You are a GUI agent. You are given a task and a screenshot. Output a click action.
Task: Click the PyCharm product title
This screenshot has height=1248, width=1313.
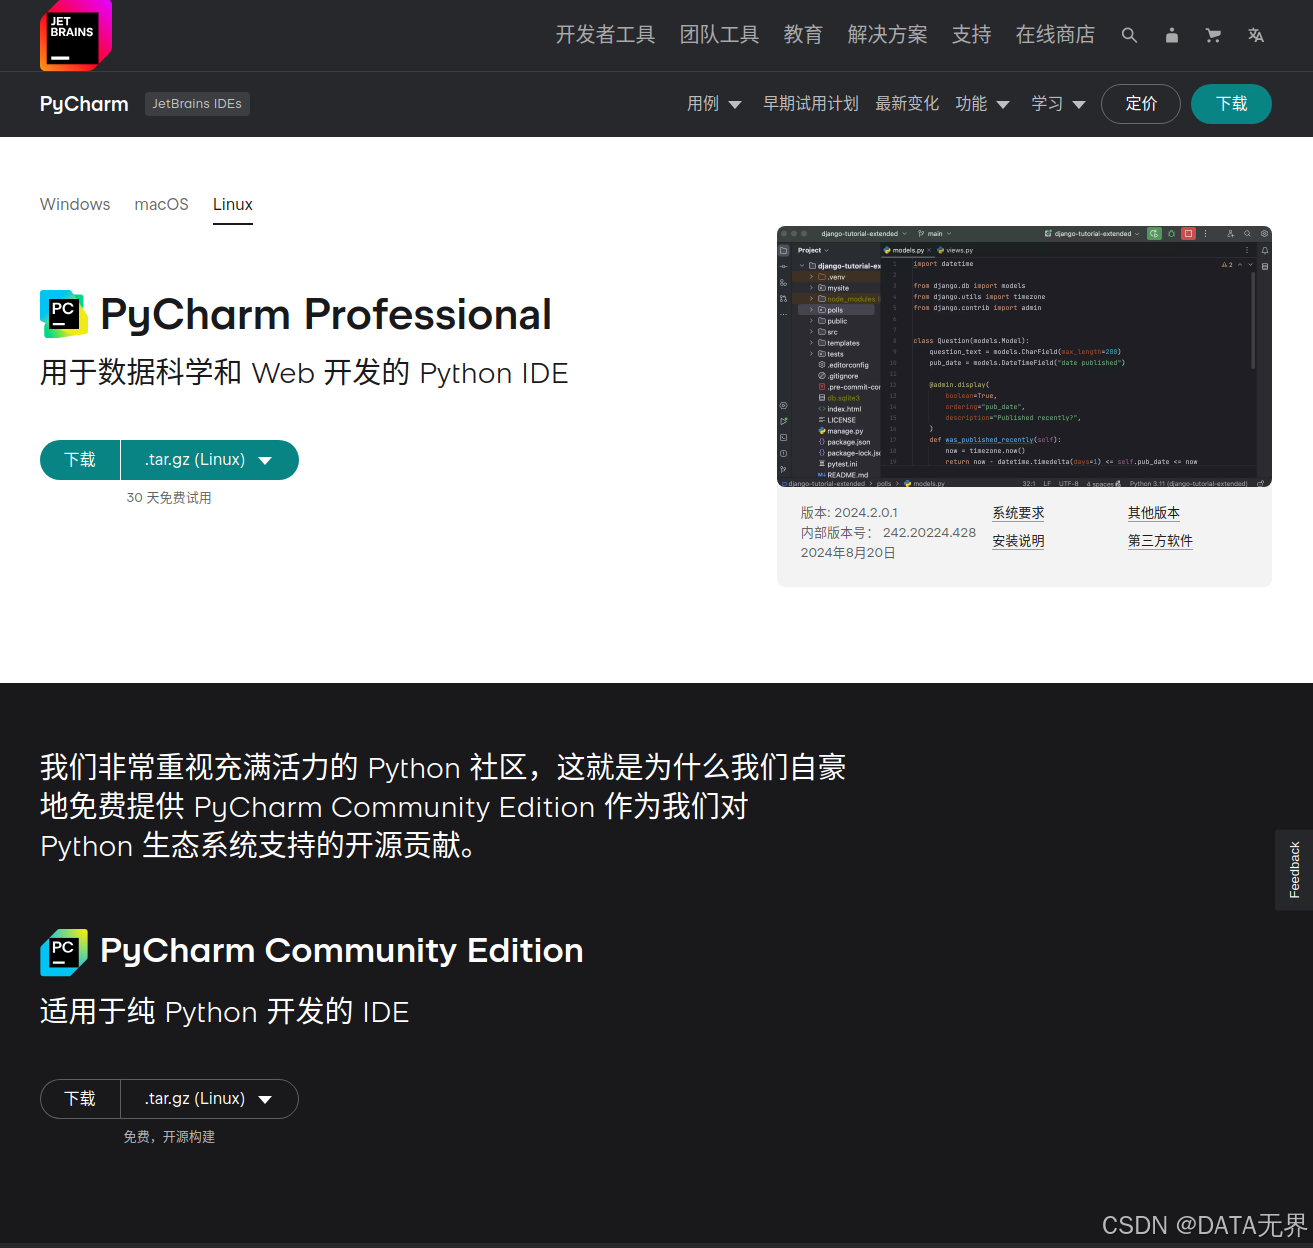[84, 104]
